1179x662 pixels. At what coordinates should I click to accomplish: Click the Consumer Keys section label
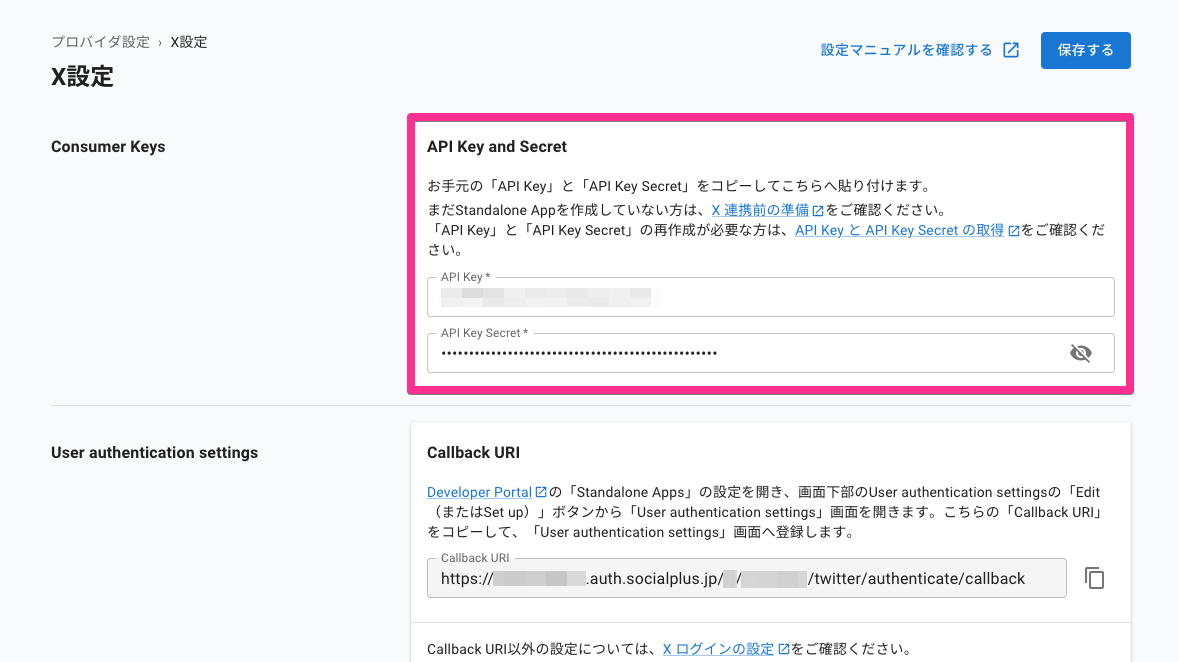pyautogui.click(x=108, y=147)
